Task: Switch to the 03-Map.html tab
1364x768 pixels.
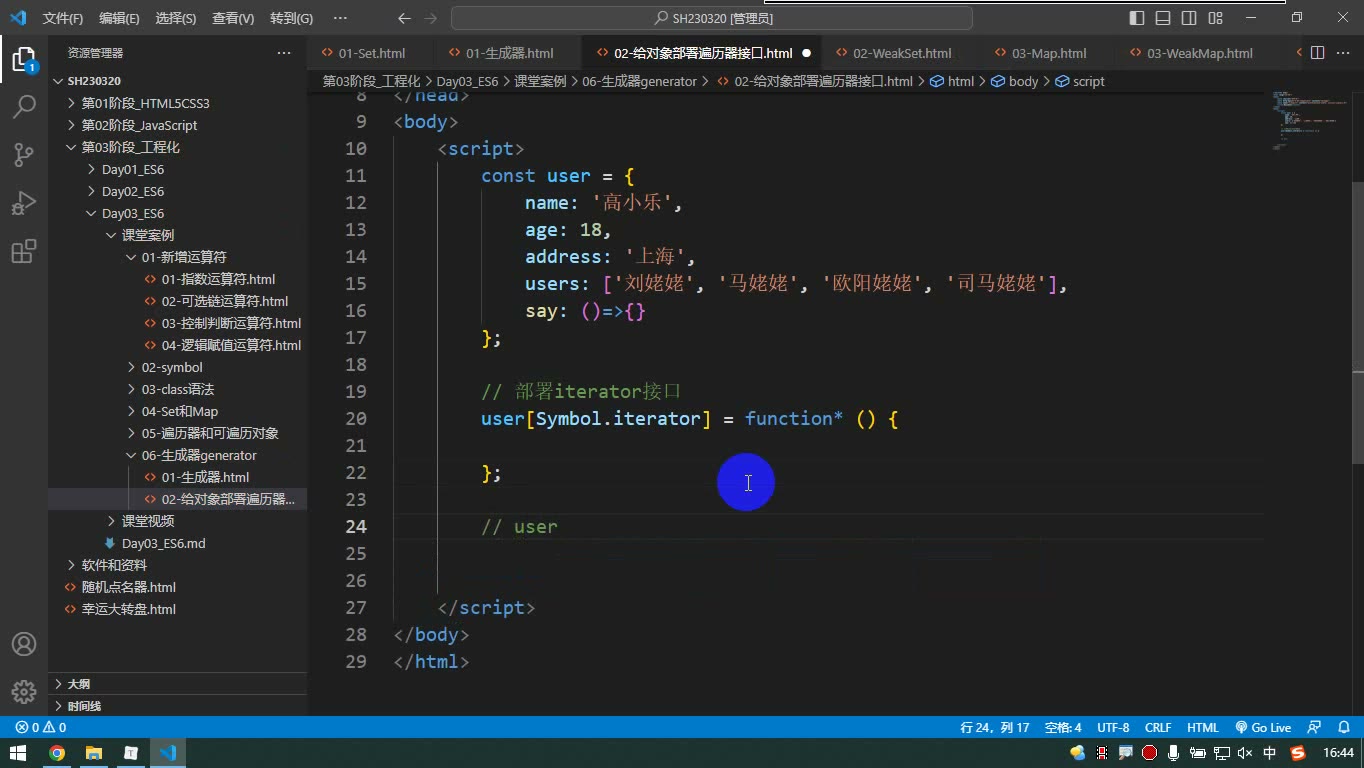Action: [x=1049, y=53]
